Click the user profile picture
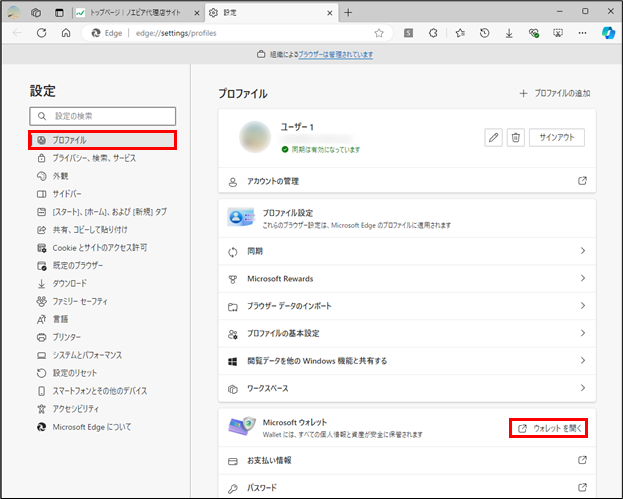Viewport: 623px width, 499px height. point(255,137)
